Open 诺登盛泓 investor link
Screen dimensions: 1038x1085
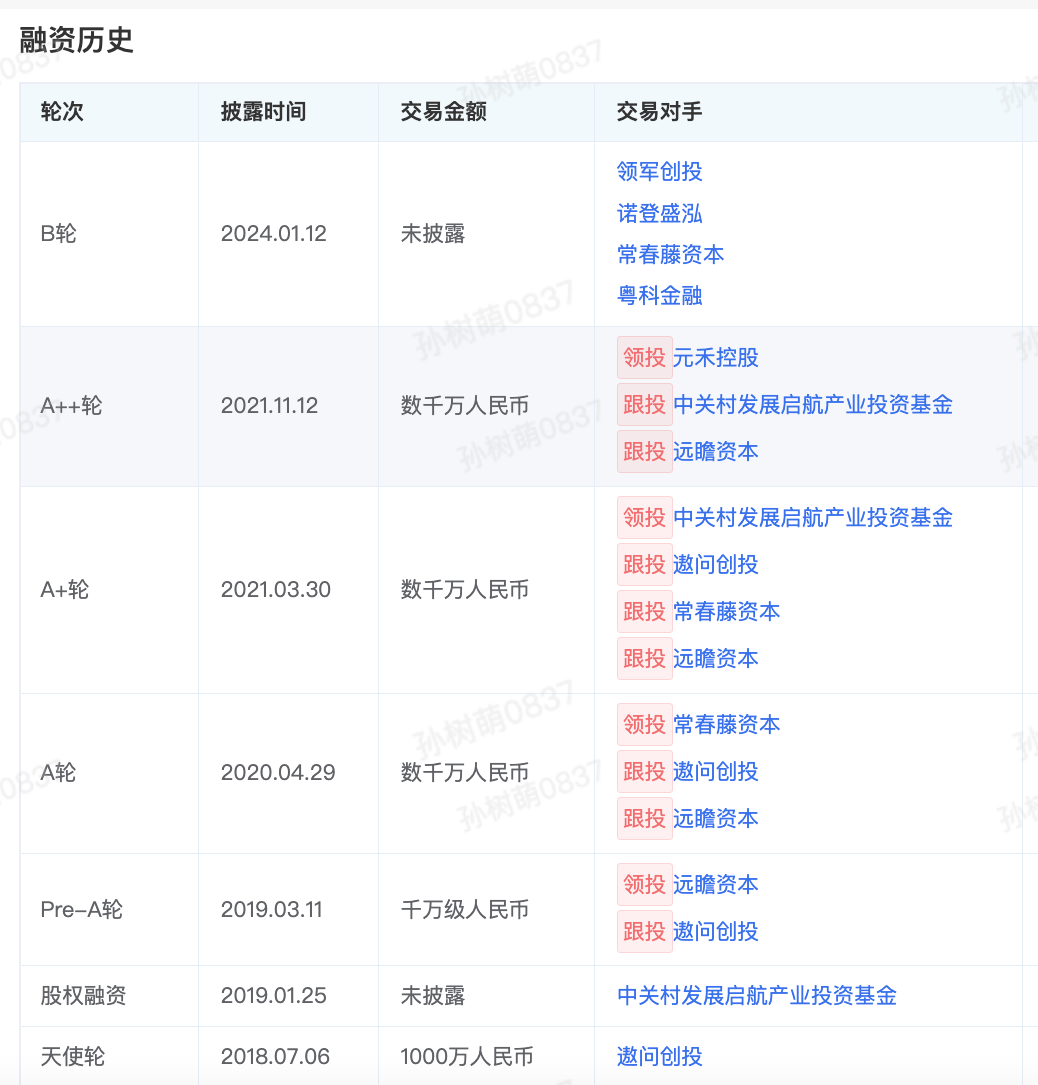click(x=659, y=213)
